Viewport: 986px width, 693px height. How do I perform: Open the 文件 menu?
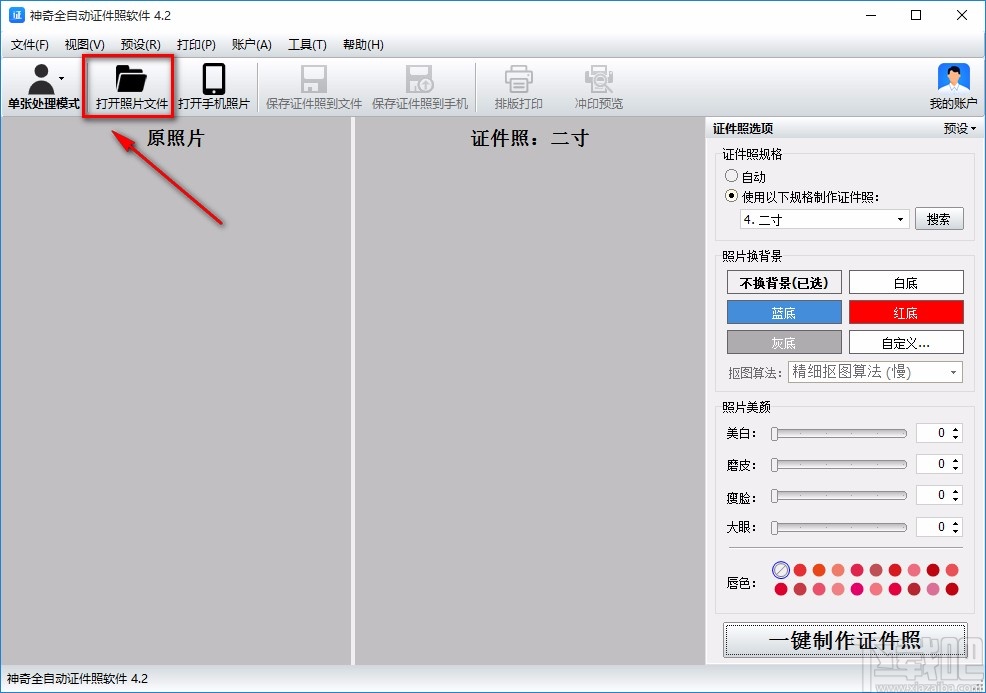tap(29, 44)
